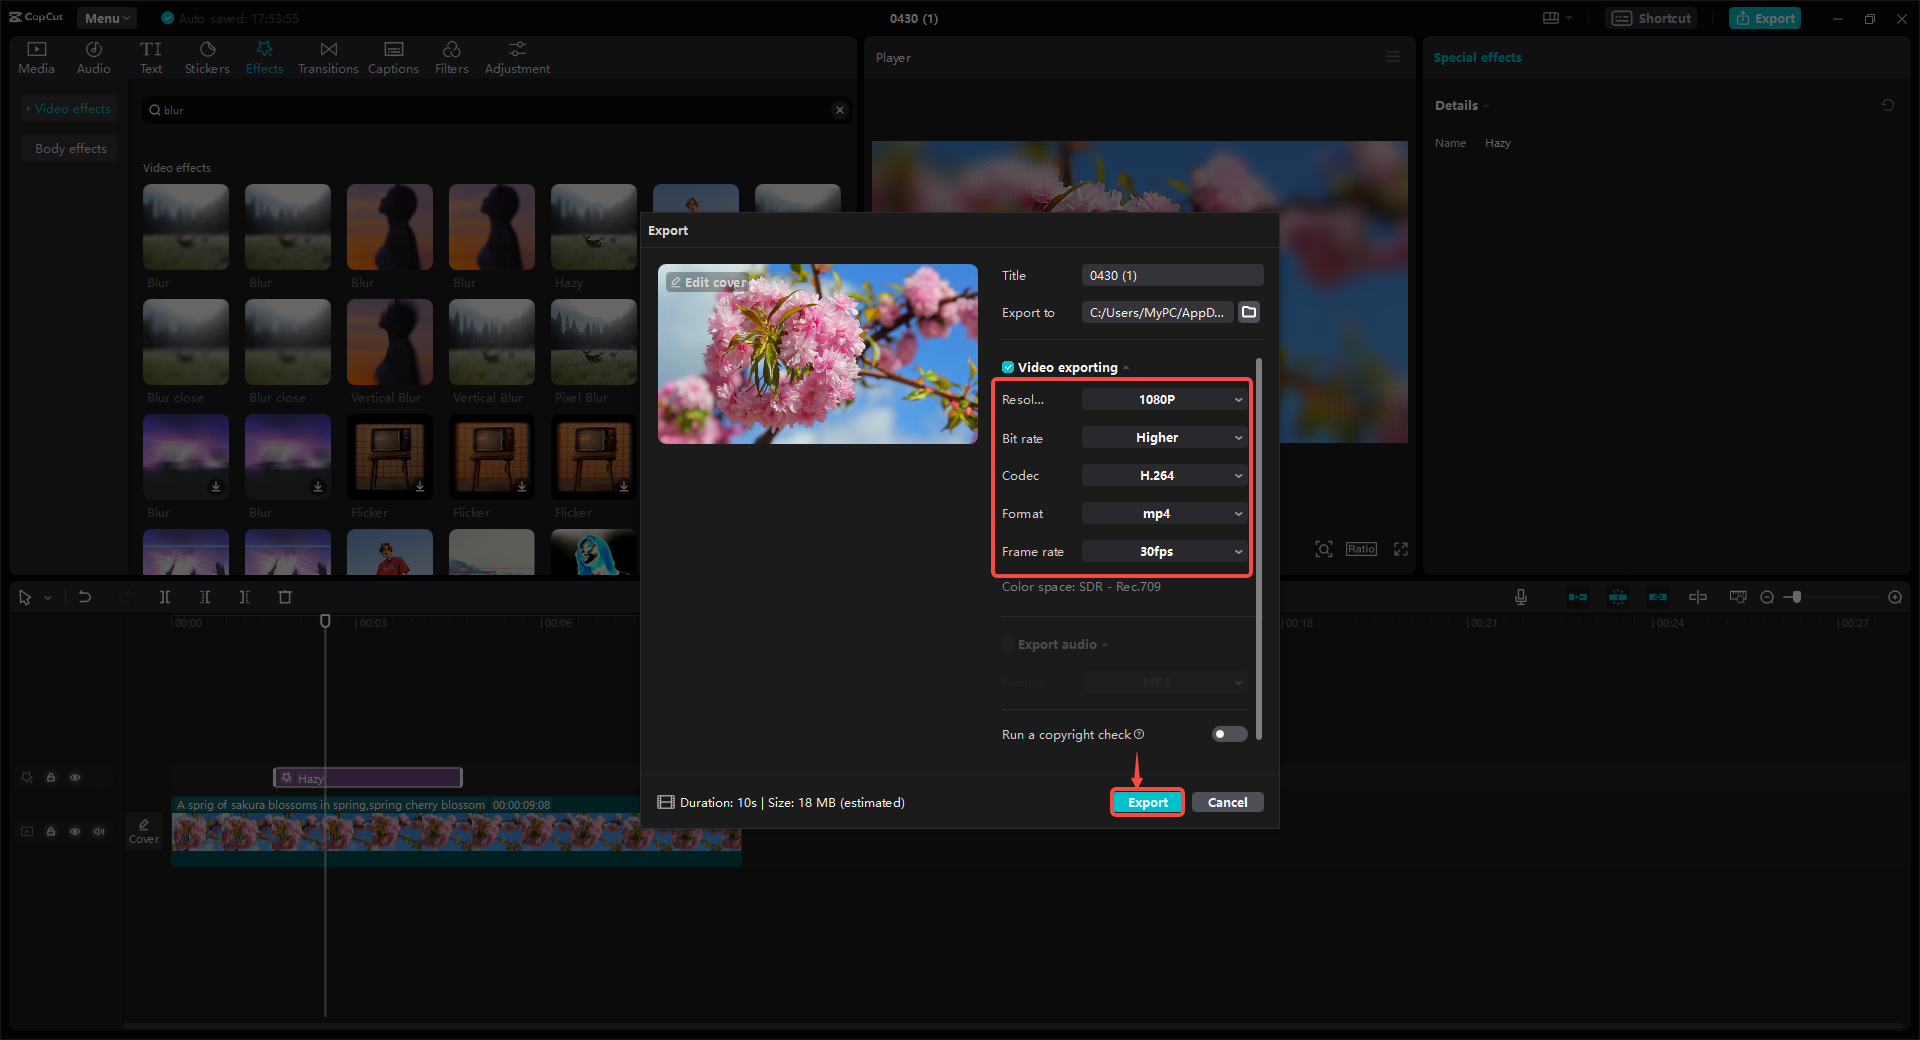Open the Frame rate dropdown showing 30fps
This screenshot has width=1920, height=1040.
1163,551
